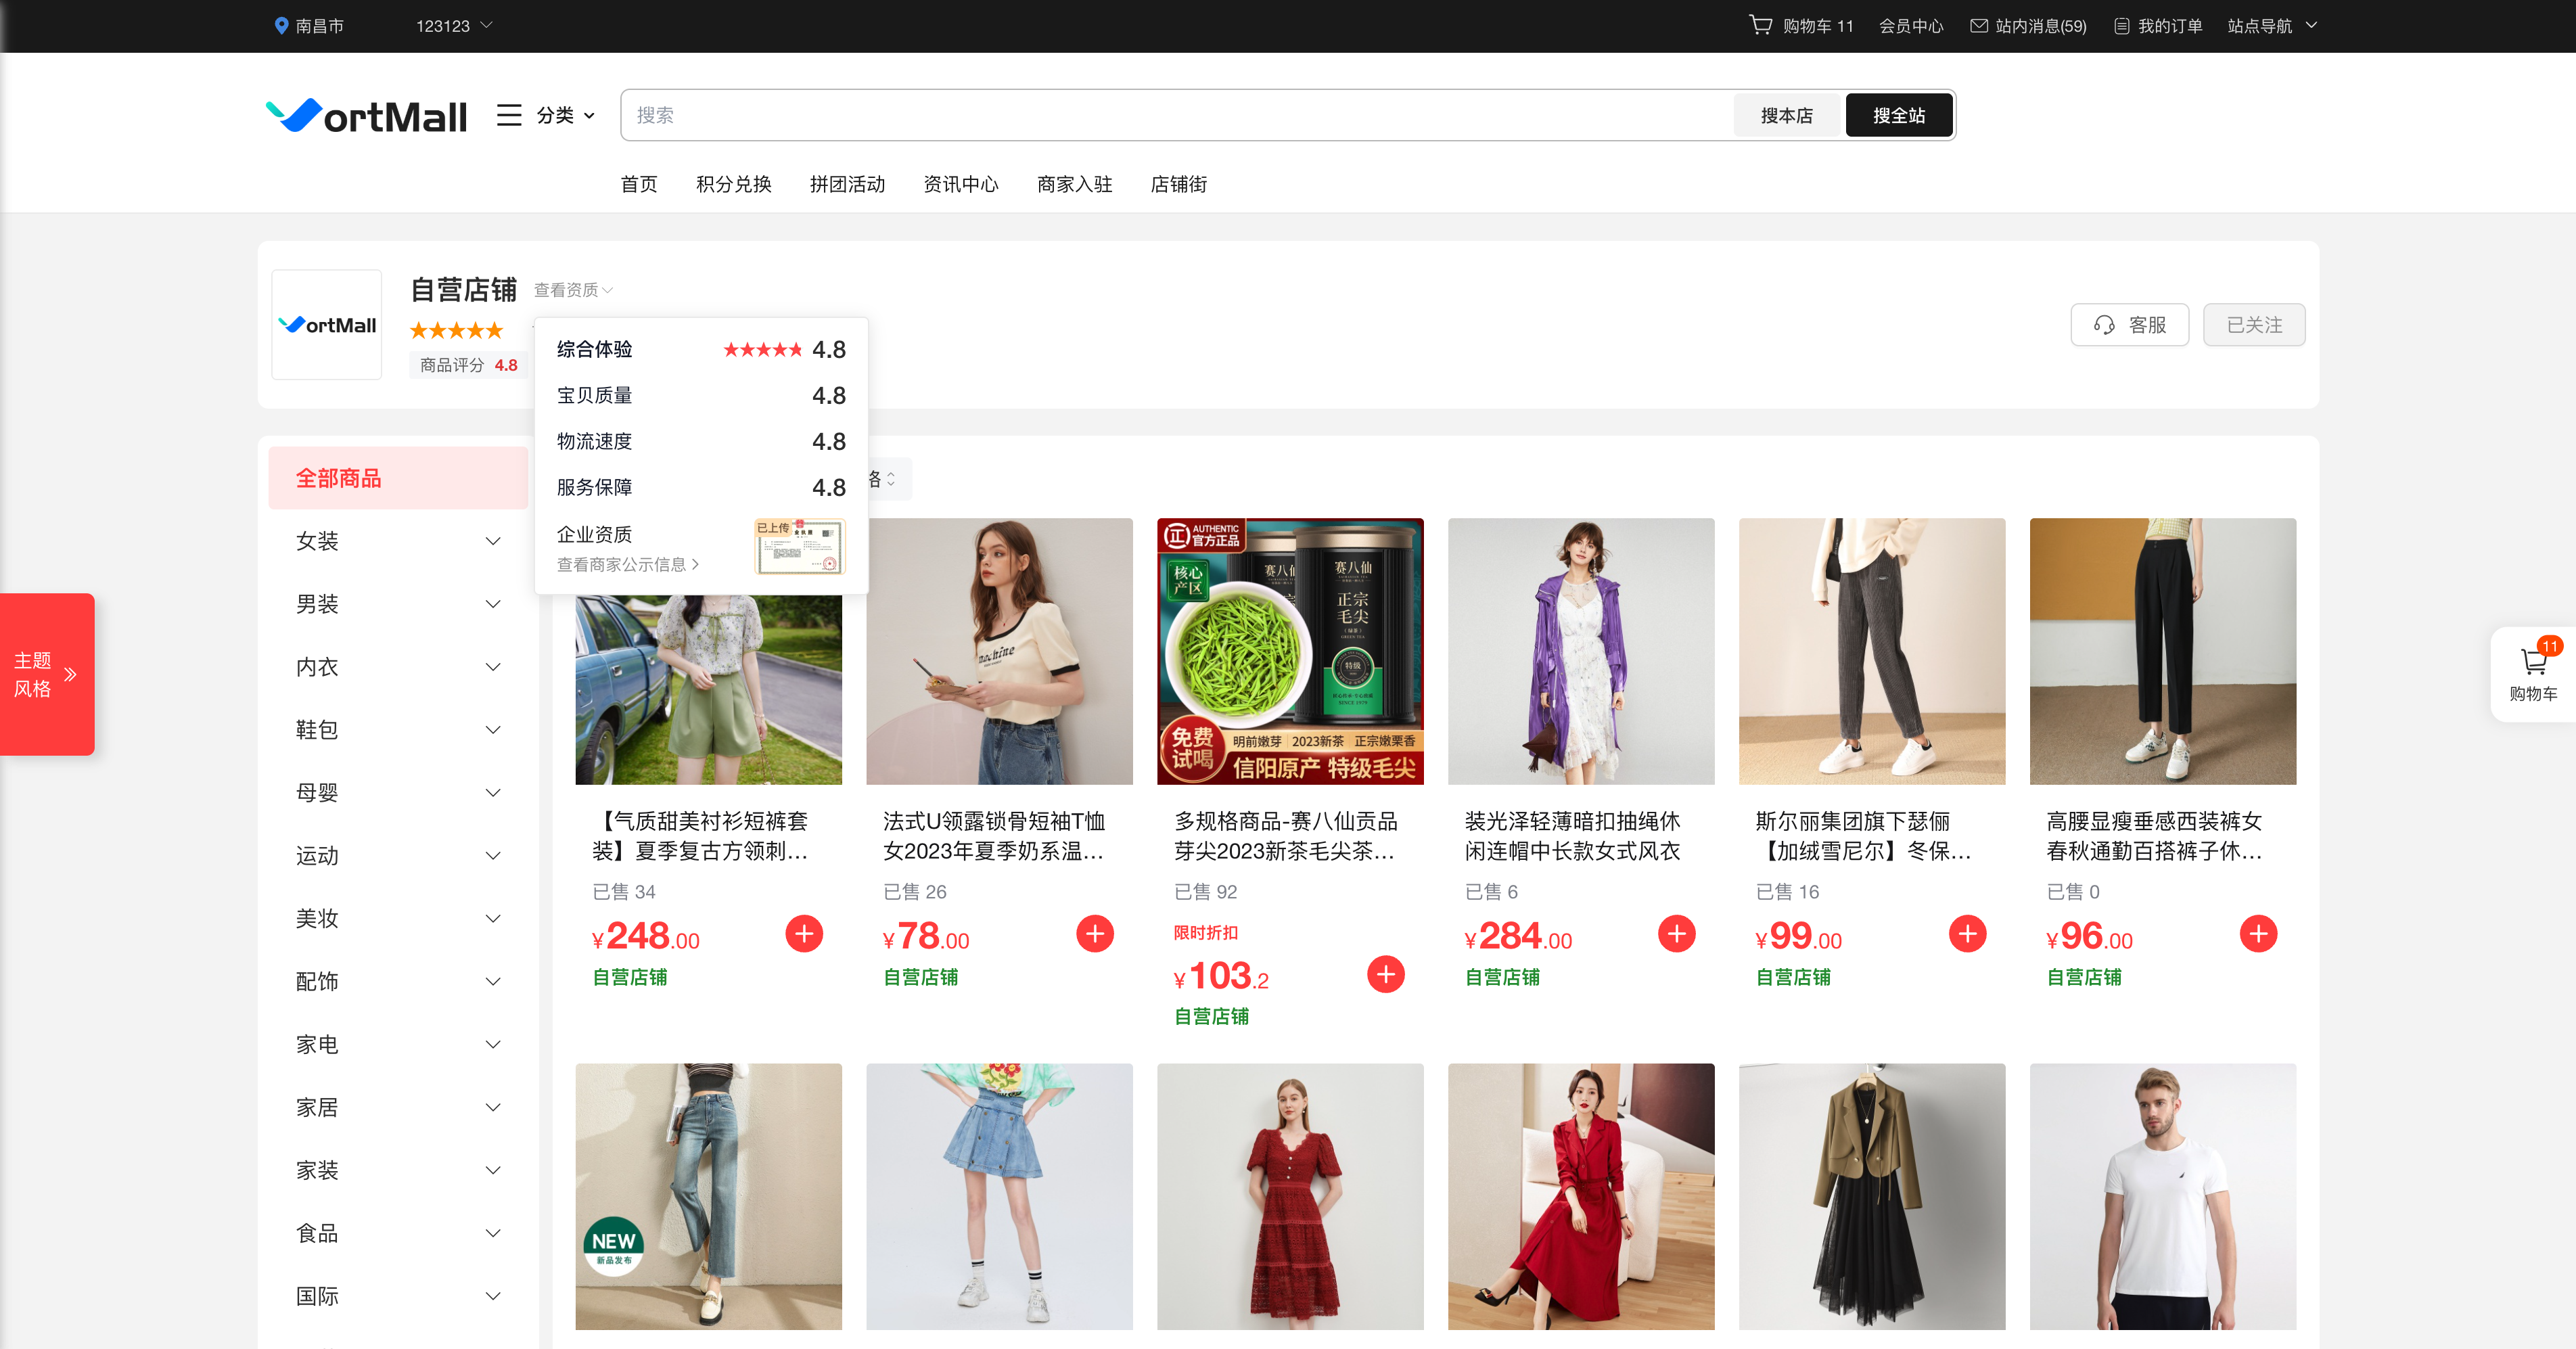Image resolution: width=2576 pixels, height=1349 pixels.
Task: Click the 企业资质 certificate thumbnail
Action: click(x=800, y=546)
